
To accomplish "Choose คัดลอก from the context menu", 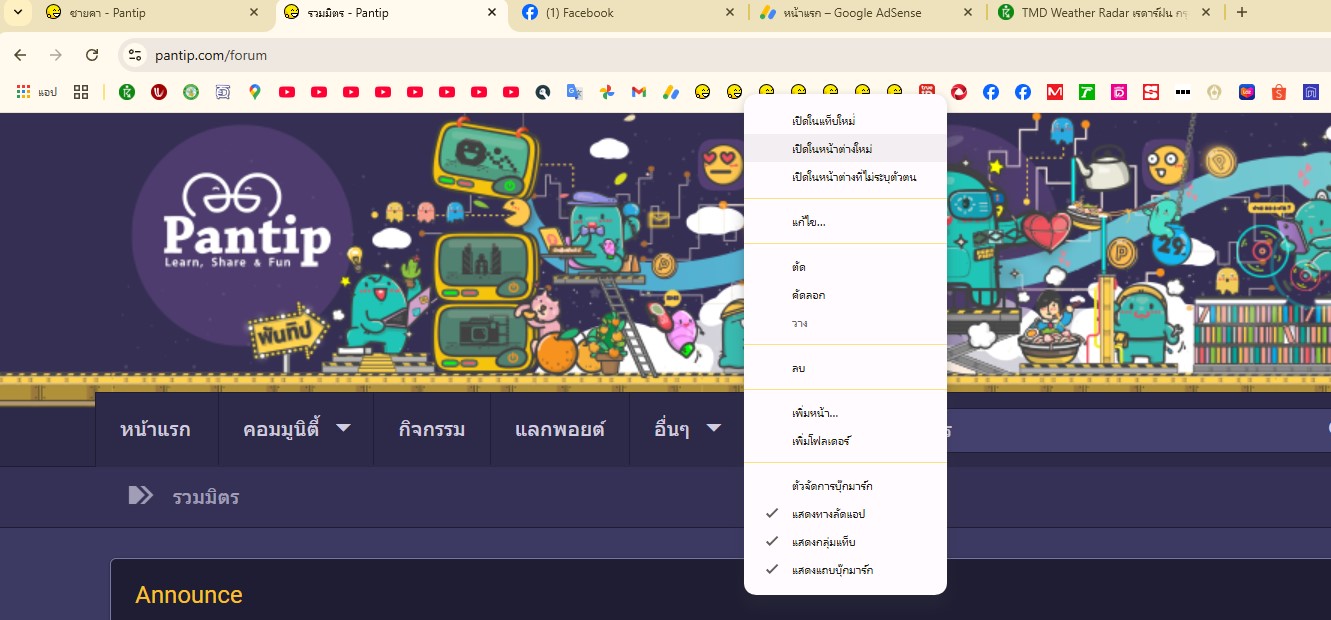I will (846, 295).
